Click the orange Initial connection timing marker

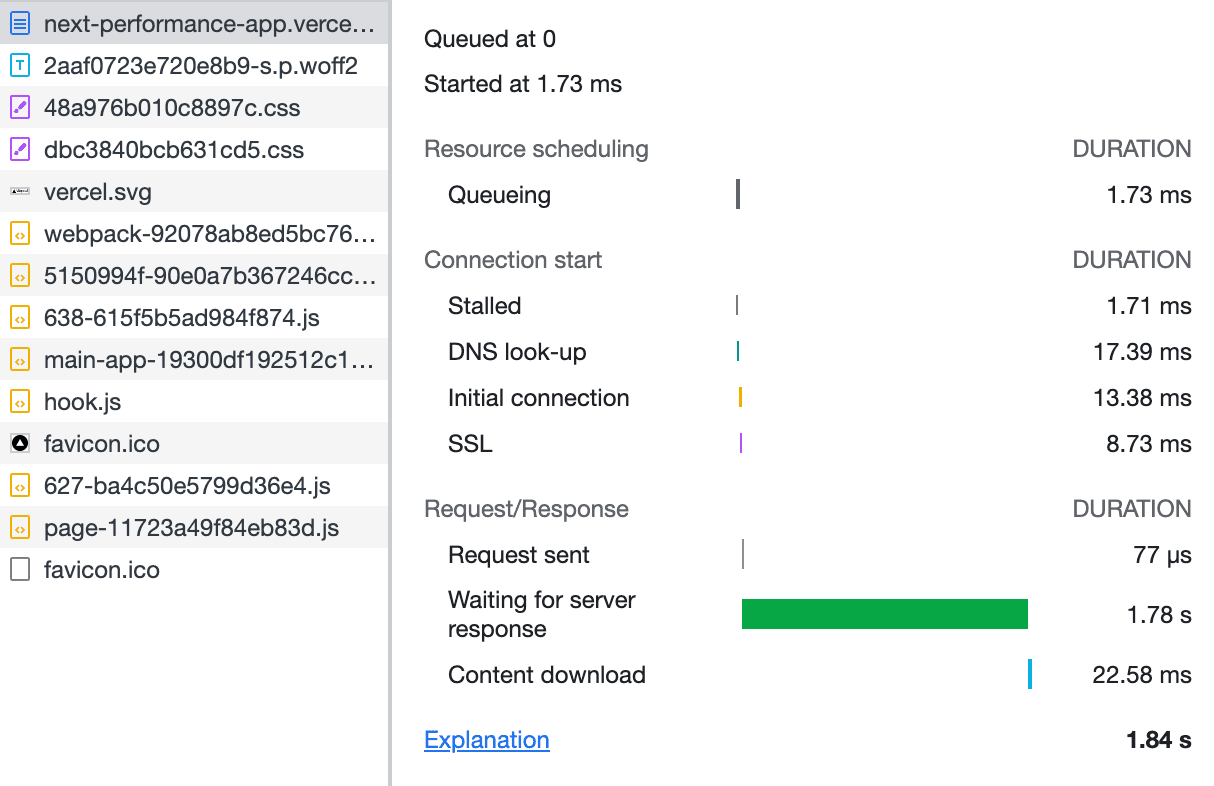(740, 398)
